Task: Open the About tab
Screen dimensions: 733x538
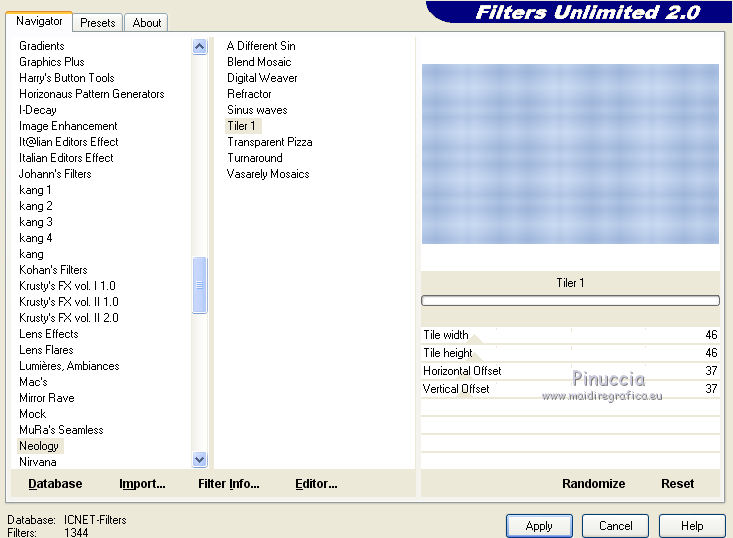Action: (146, 22)
